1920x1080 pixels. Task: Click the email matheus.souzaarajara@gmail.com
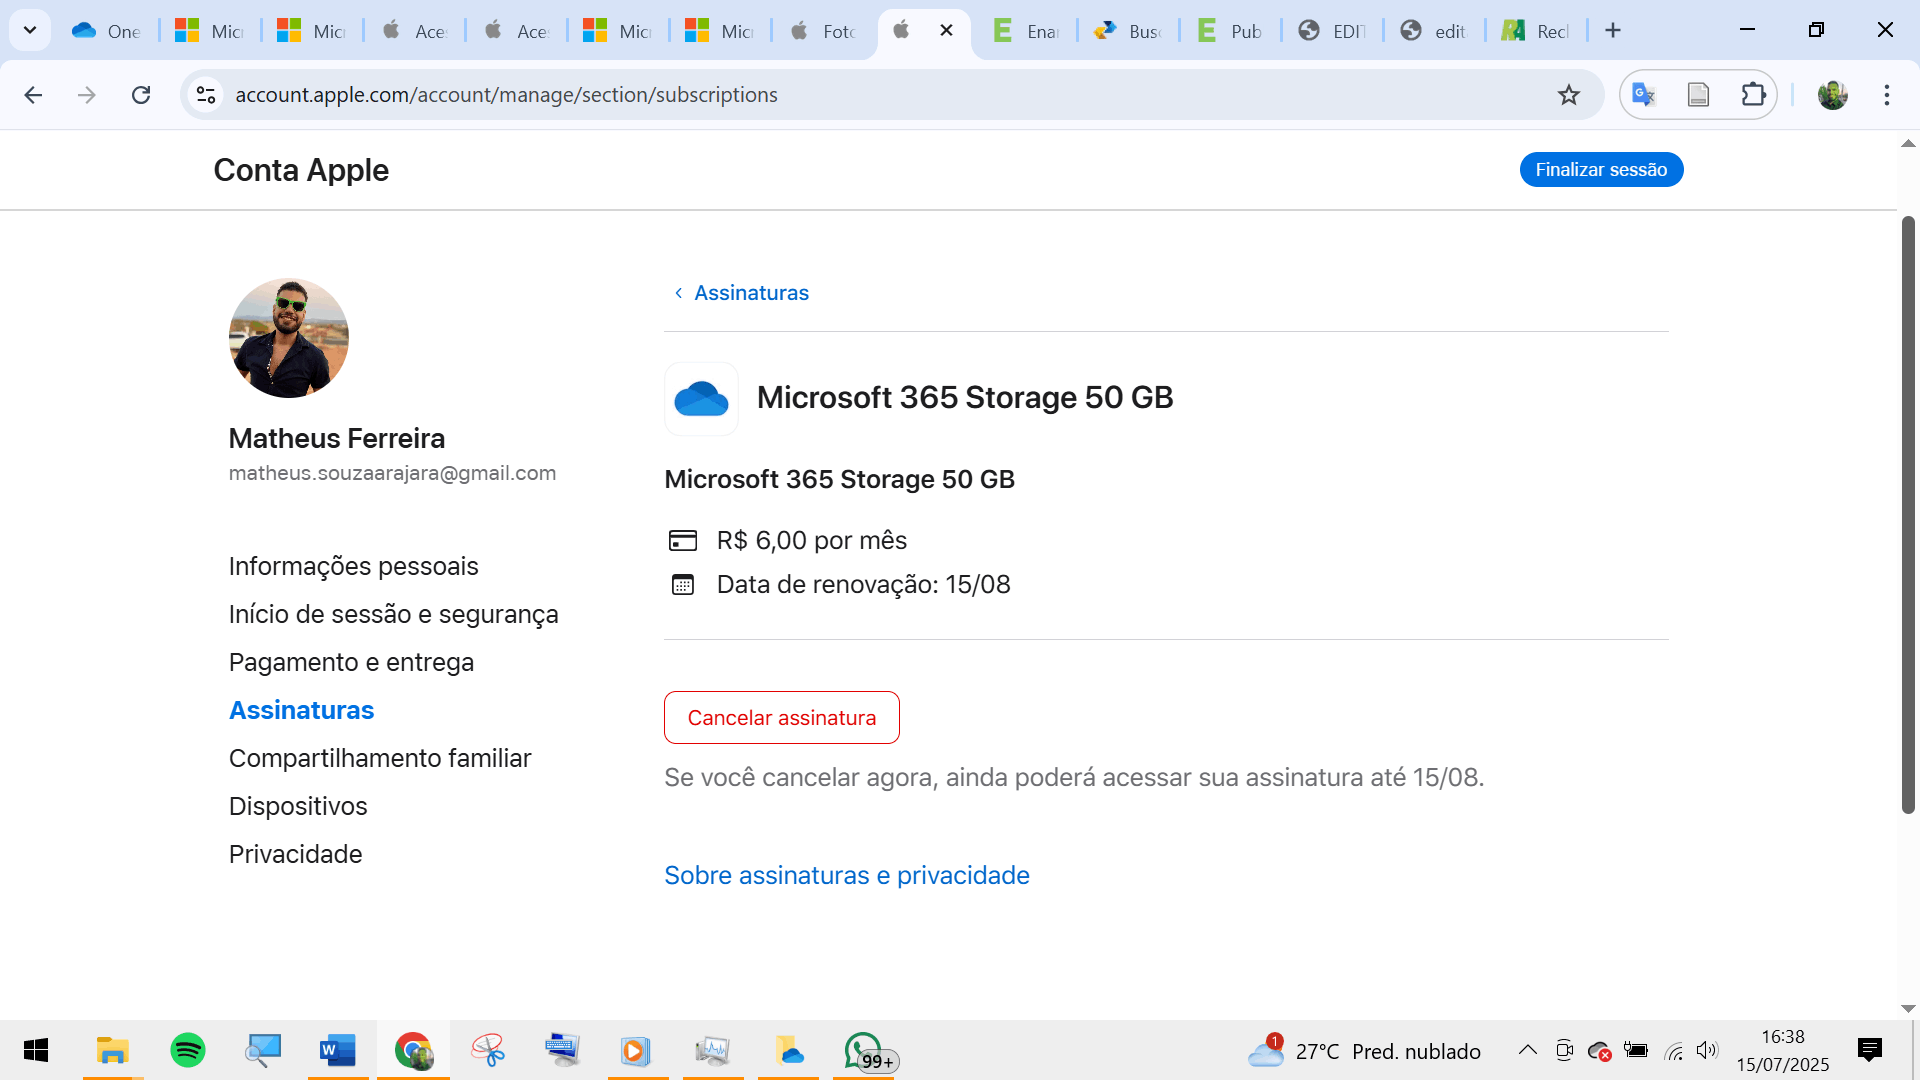392,473
